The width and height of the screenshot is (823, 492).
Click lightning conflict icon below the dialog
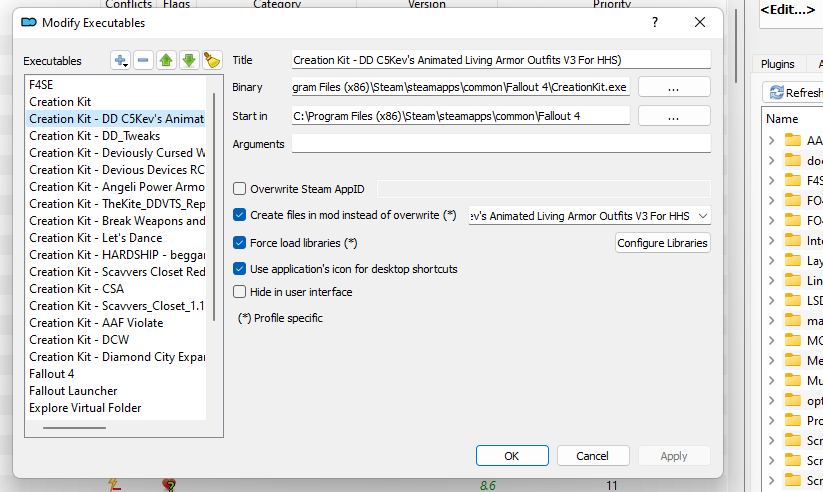[x=114, y=485]
